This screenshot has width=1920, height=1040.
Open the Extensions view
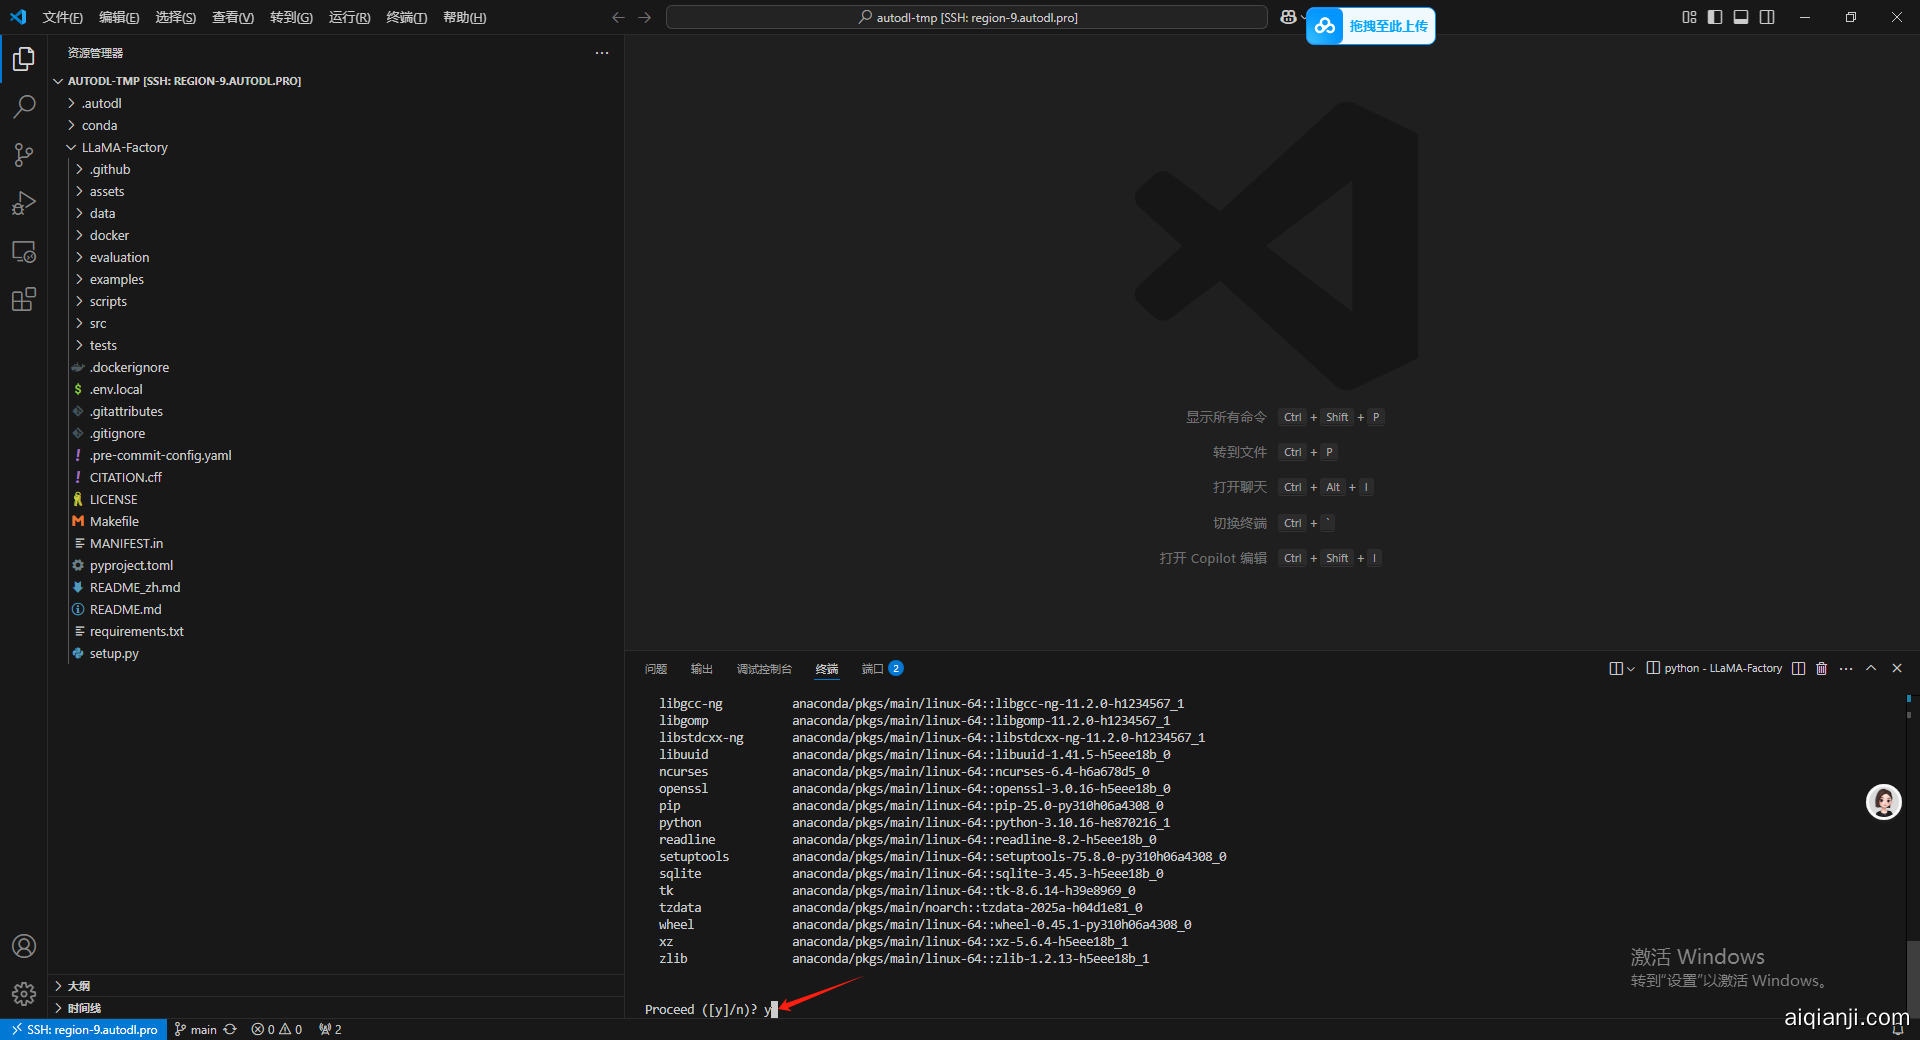click(x=24, y=300)
